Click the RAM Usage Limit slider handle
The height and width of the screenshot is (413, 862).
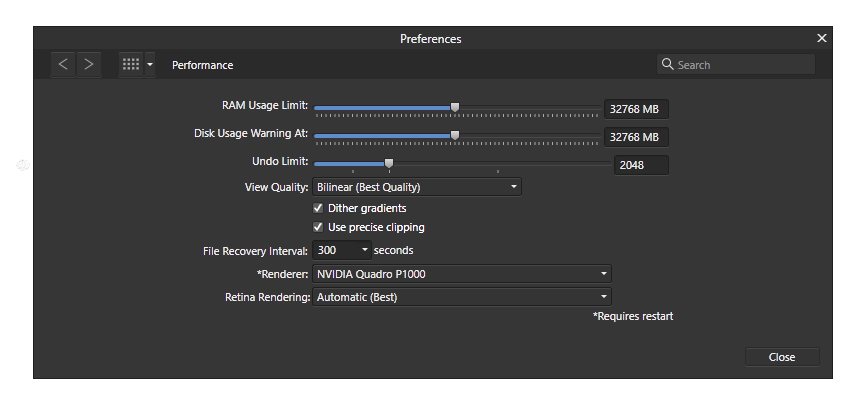[x=455, y=107]
